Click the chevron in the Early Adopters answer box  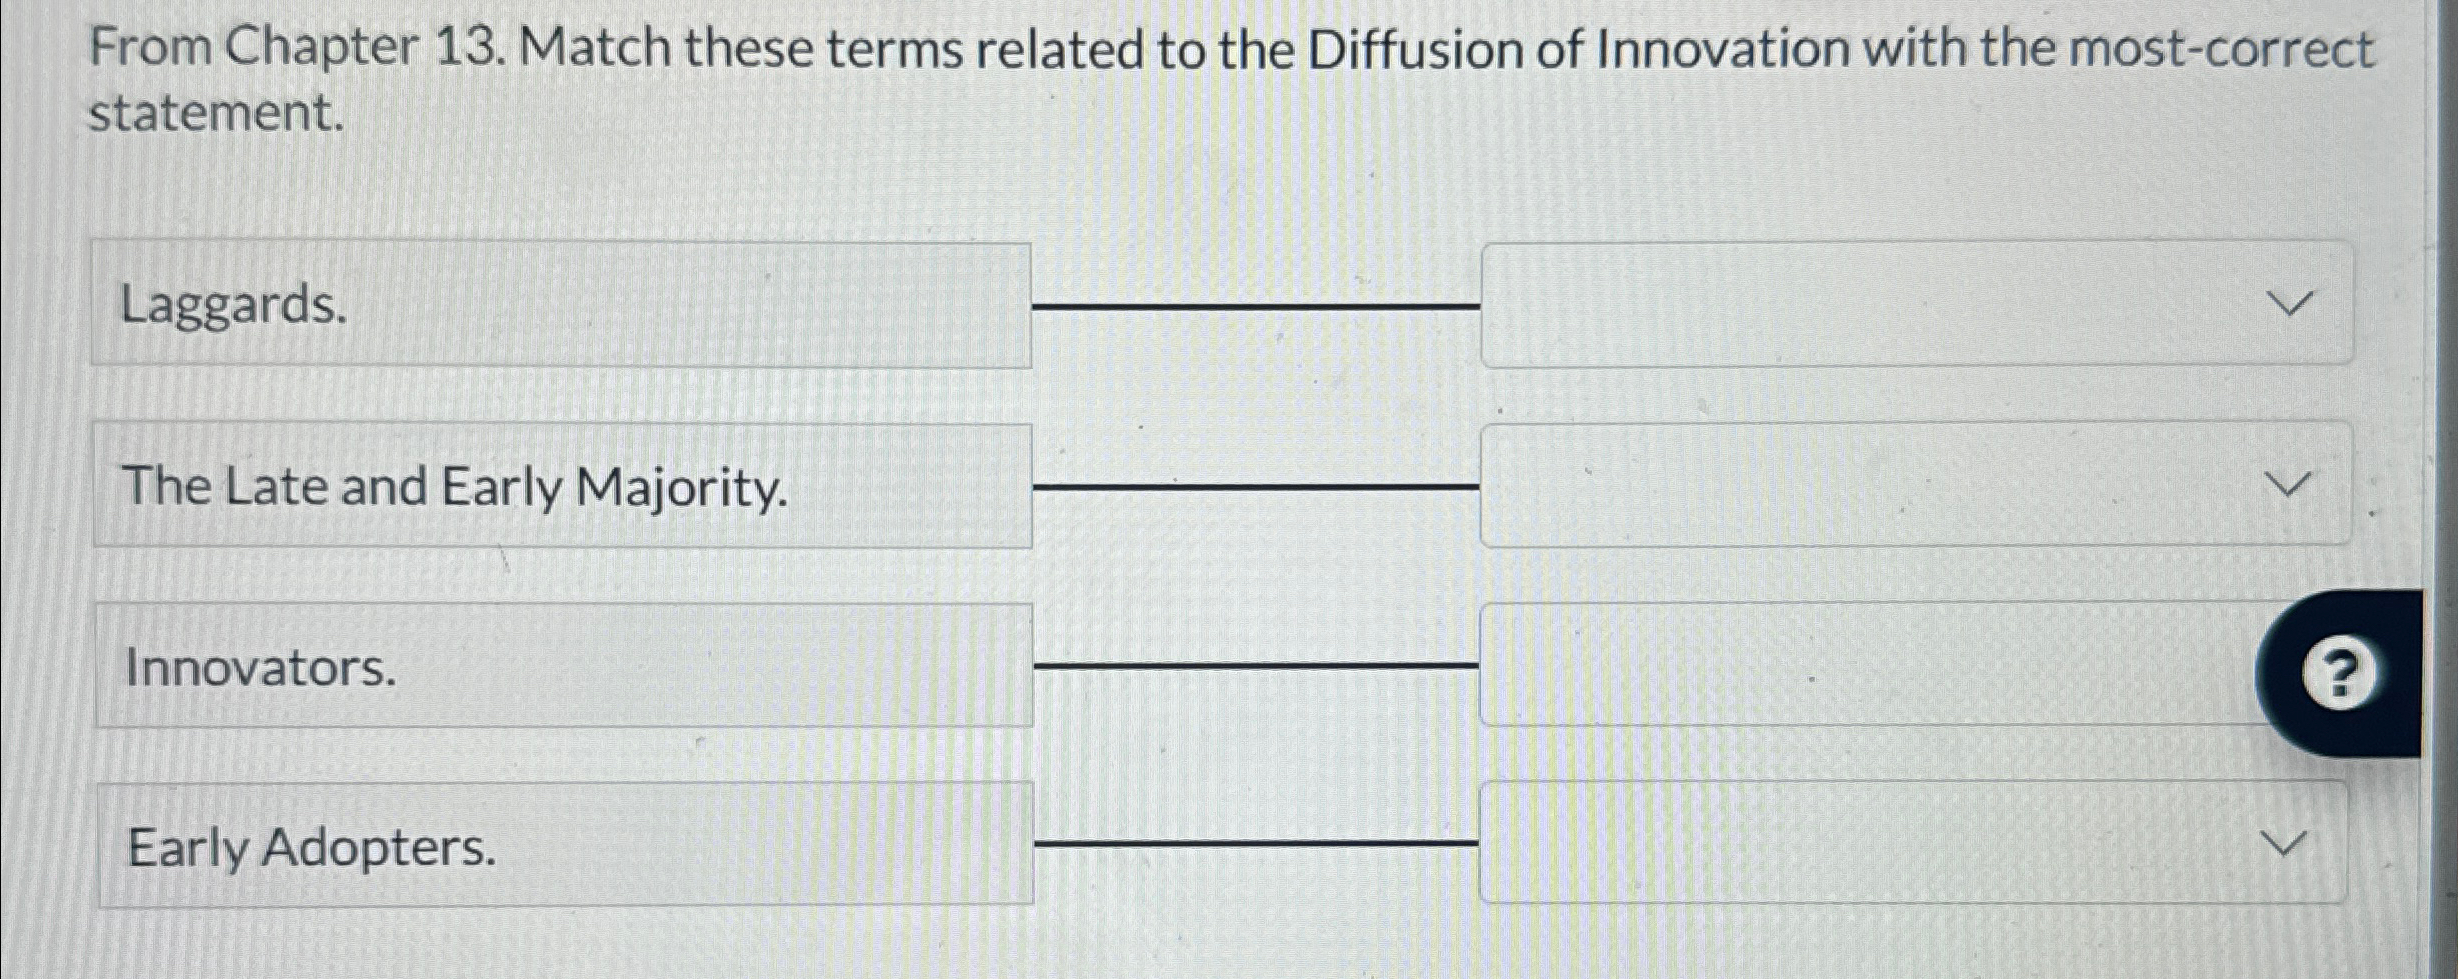click(x=2285, y=845)
